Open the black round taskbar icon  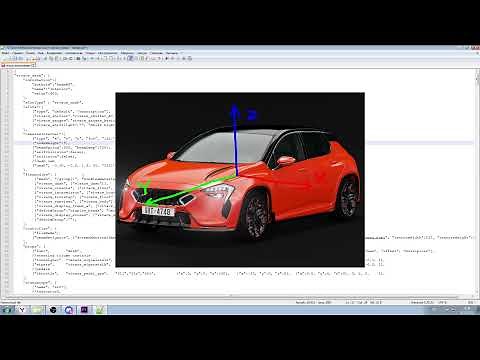click(53, 310)
